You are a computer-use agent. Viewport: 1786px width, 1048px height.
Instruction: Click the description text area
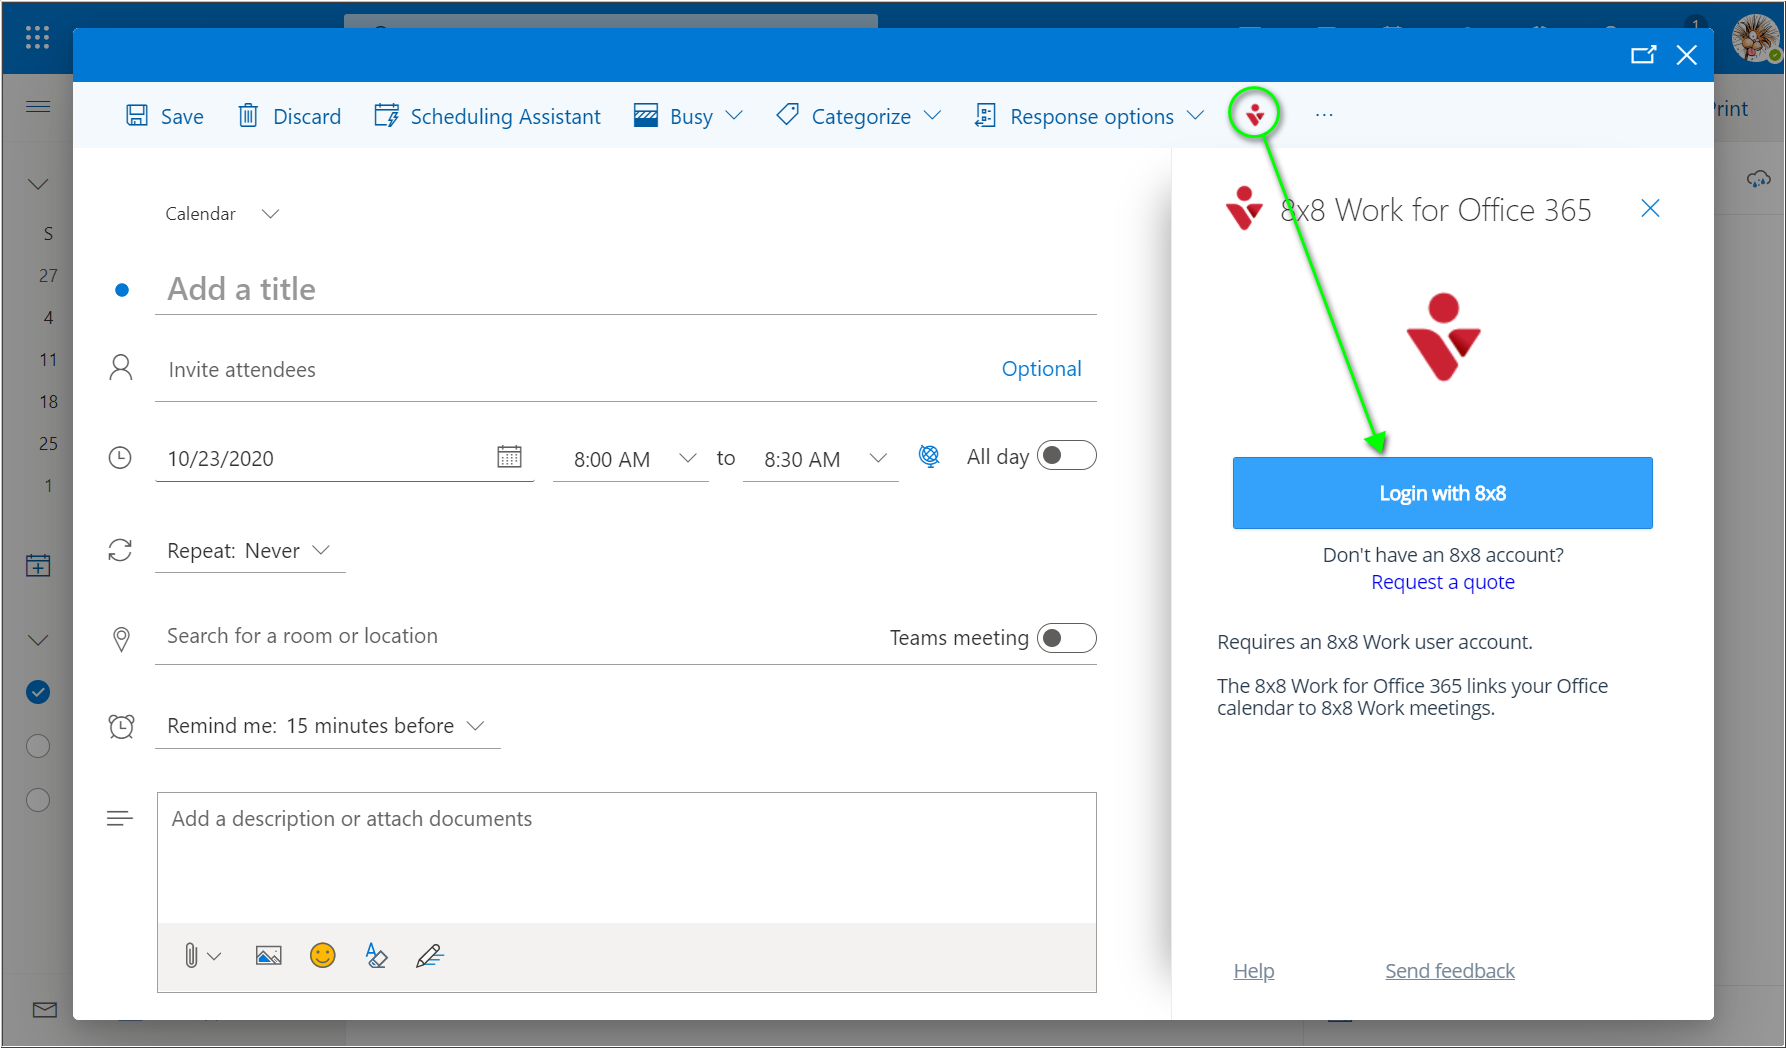pyautogui.click(x=626, y=858)
